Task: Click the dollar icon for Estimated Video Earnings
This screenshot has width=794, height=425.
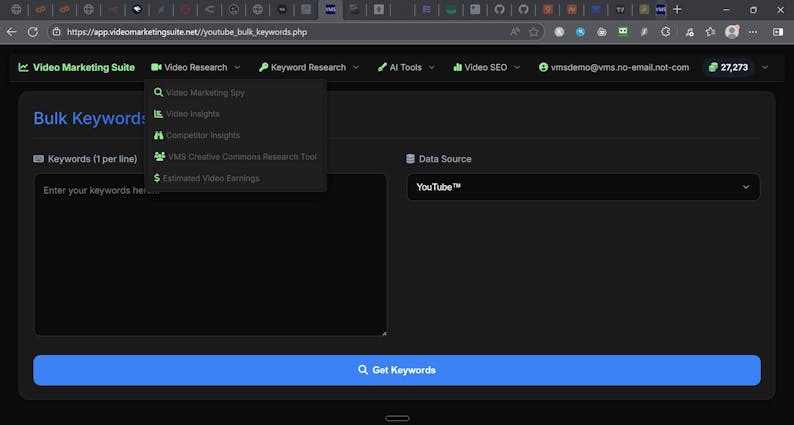Action: click(157, 178)
